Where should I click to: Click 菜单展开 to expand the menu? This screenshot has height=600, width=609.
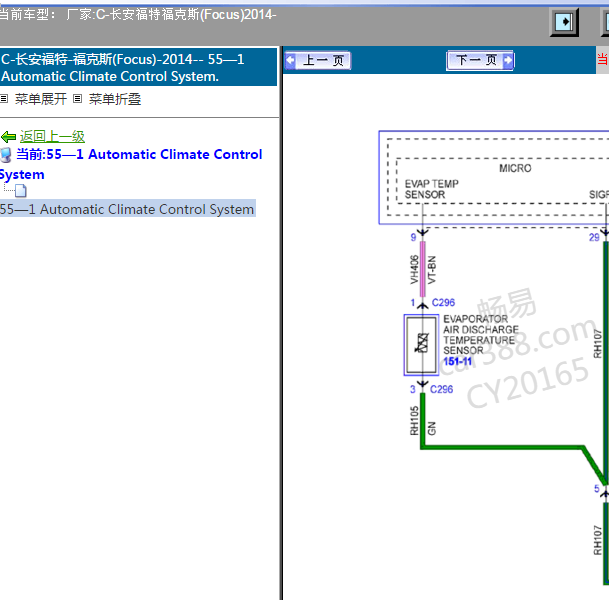coord(41,99)
